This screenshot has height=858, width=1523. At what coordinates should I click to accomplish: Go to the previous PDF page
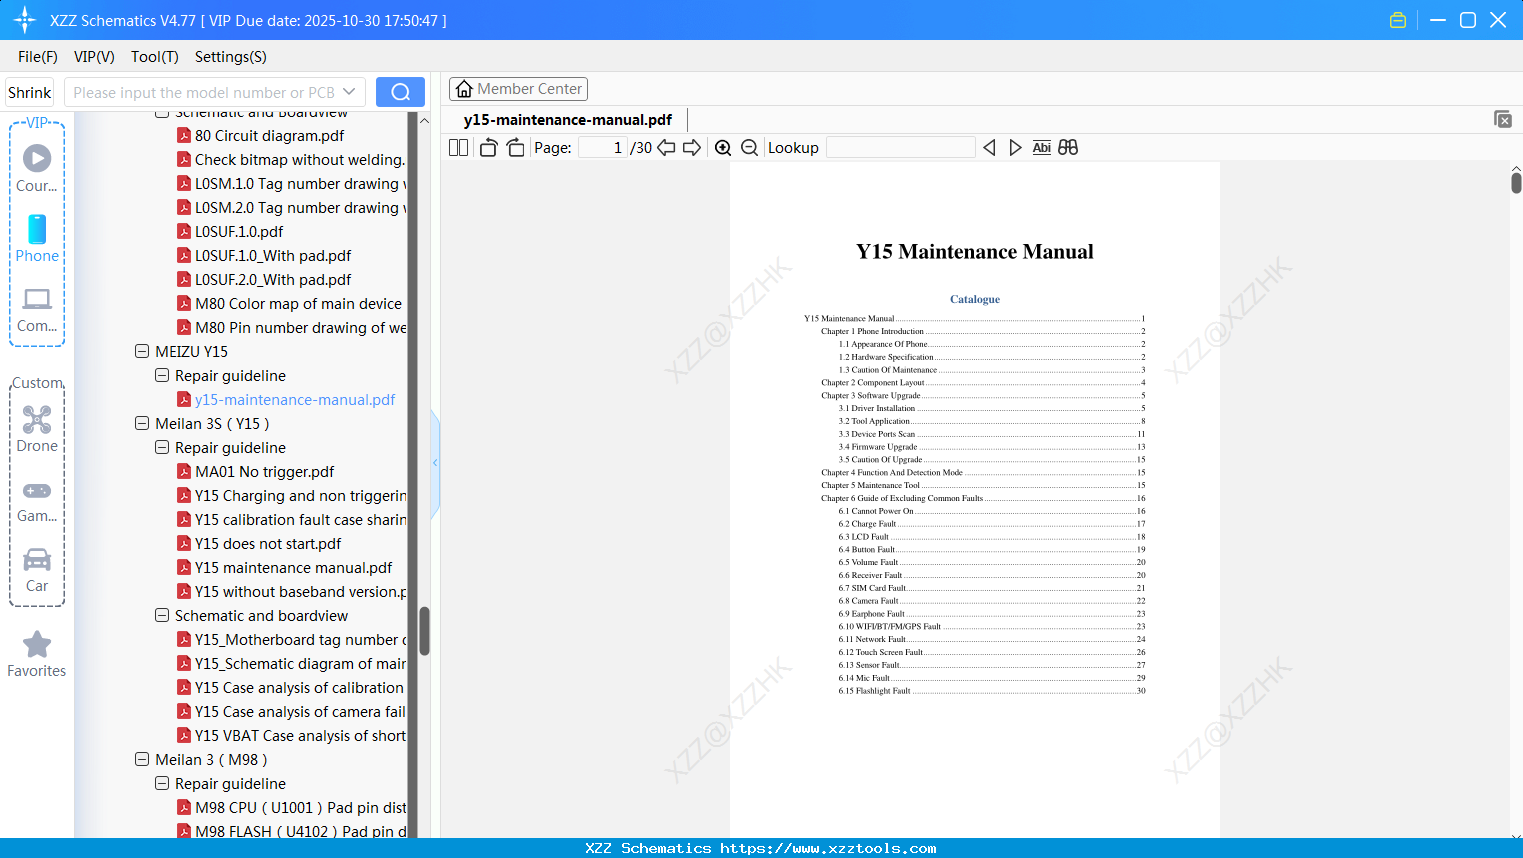[x=666, y=148]
